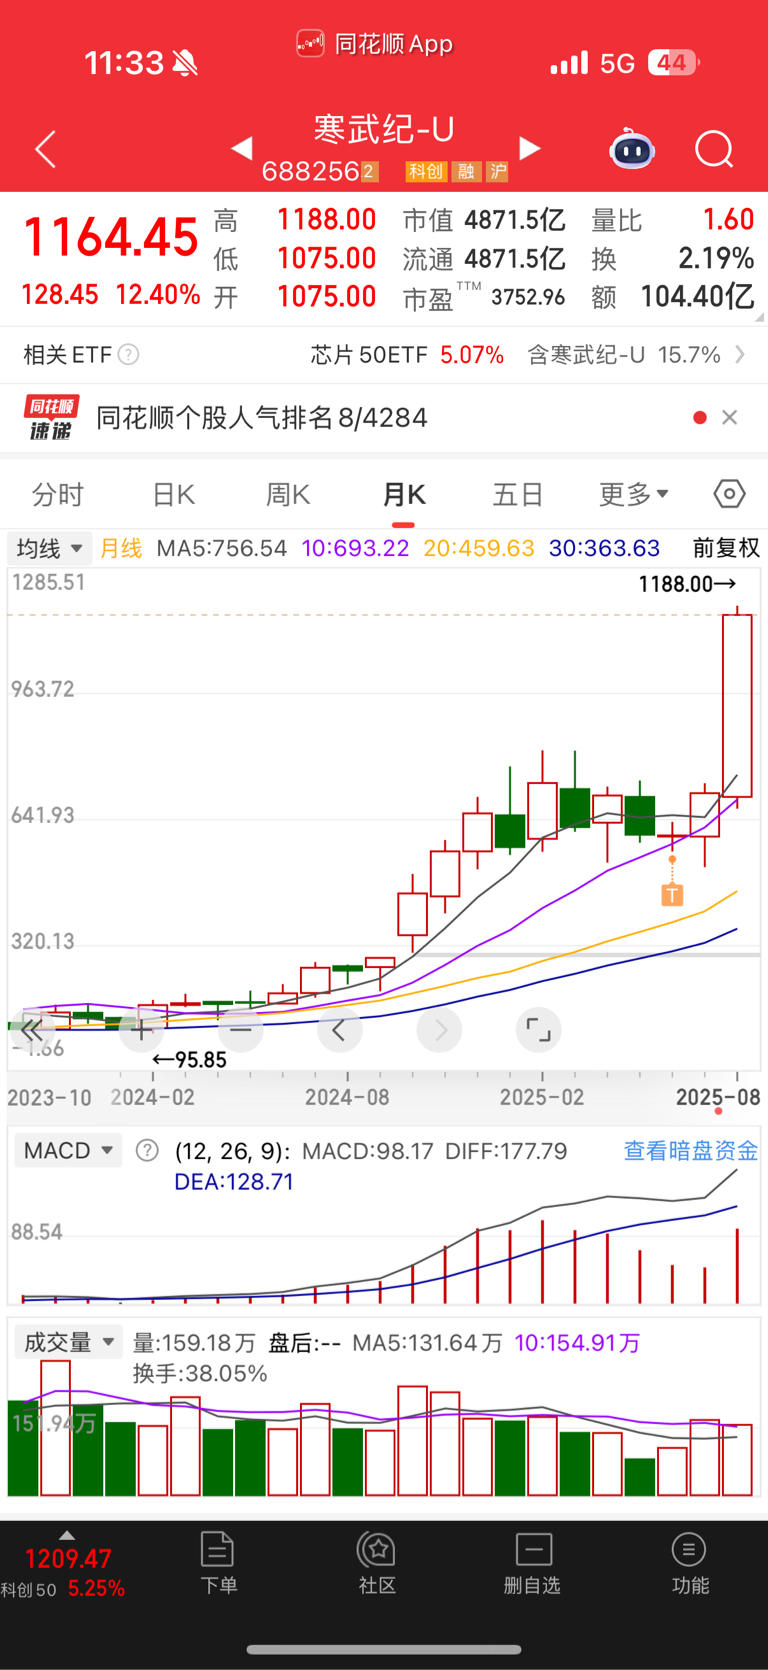Jump to earliest data double-left arrows
768x1670 pixels.
click(x=32, y=1030)
